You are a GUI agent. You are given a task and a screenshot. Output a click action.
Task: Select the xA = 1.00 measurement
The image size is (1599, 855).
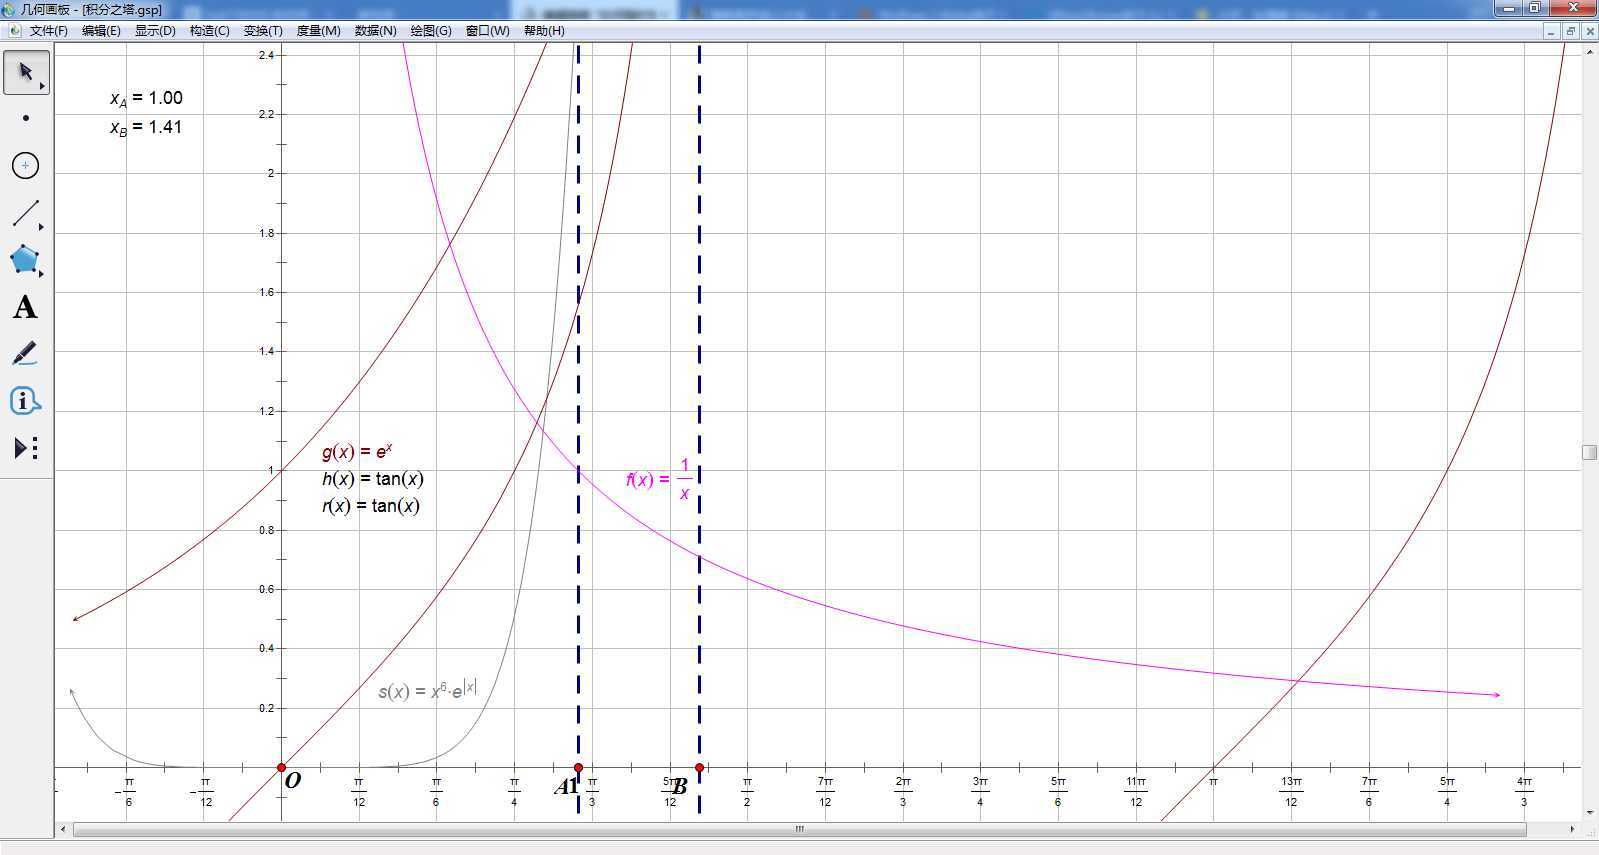(146, 98)
